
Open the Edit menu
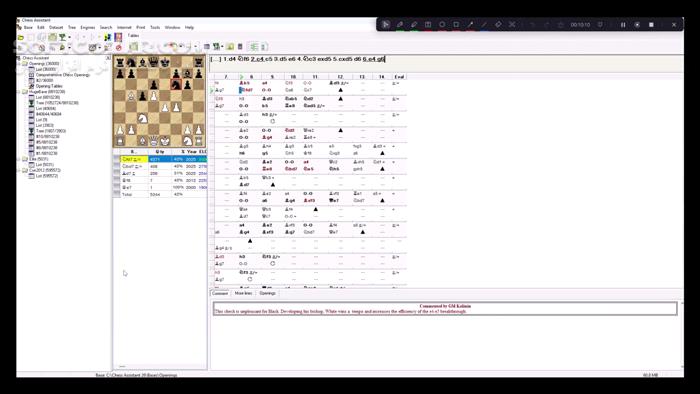pyautogui.click(x=41, y=28)
